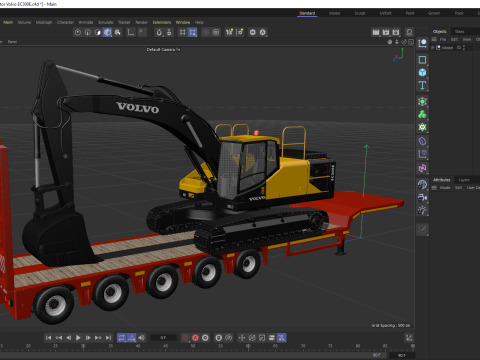The image size is (480, 360).
Task: Toggle Autokeying red A button
Action: point(195,338)
